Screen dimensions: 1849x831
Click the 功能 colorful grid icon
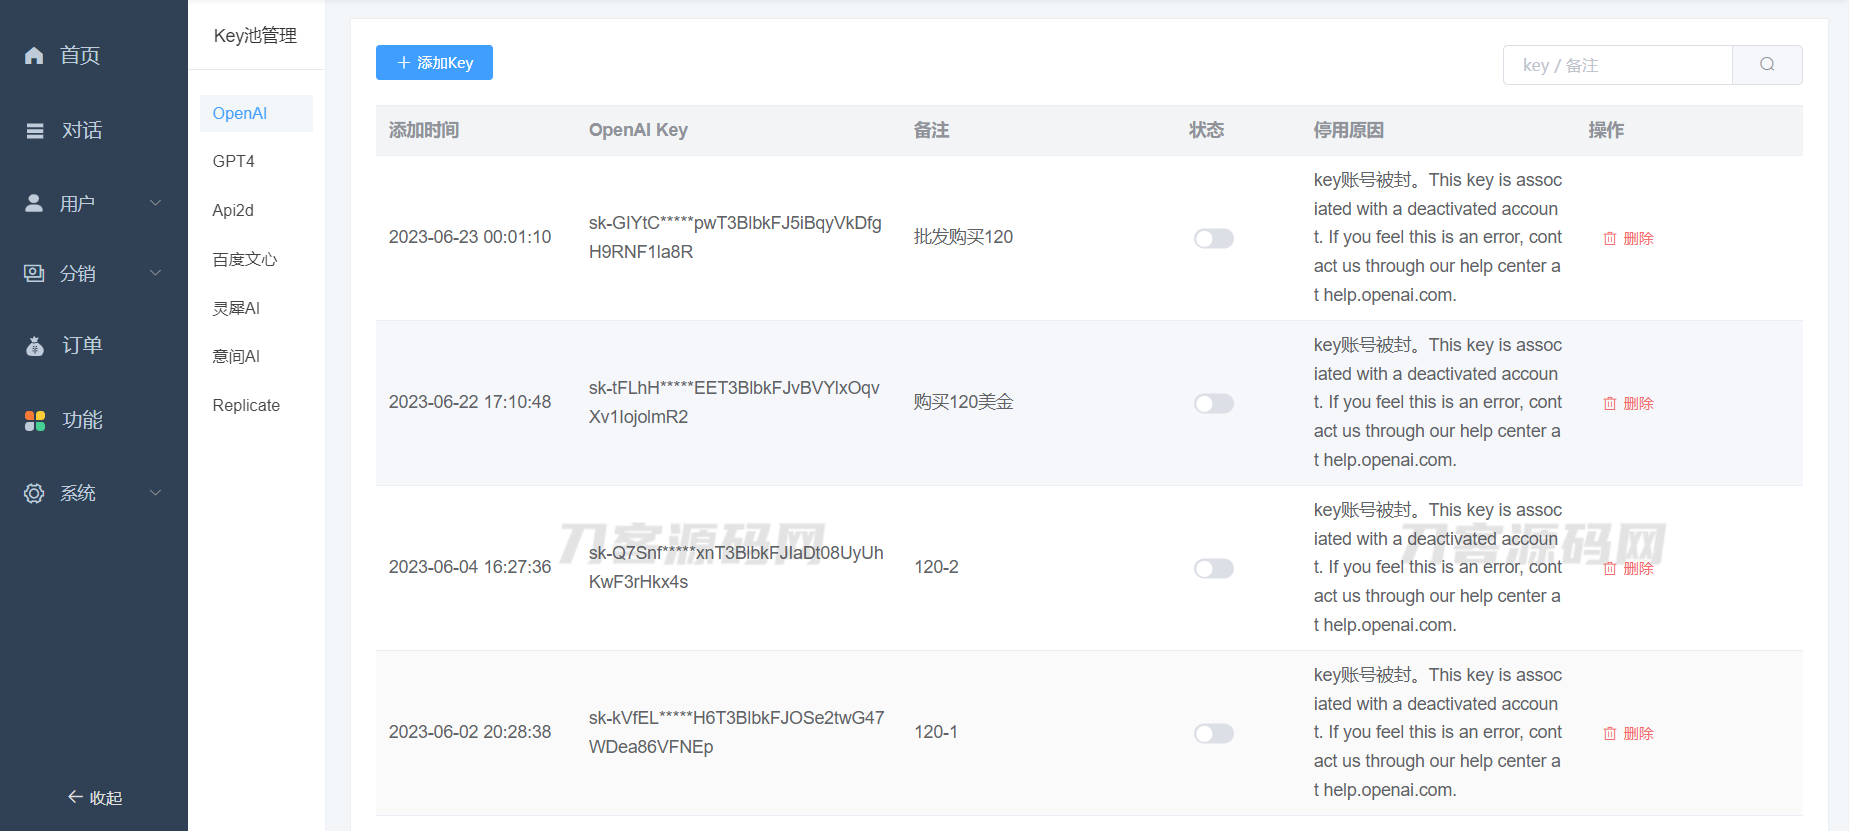(35, 421)
